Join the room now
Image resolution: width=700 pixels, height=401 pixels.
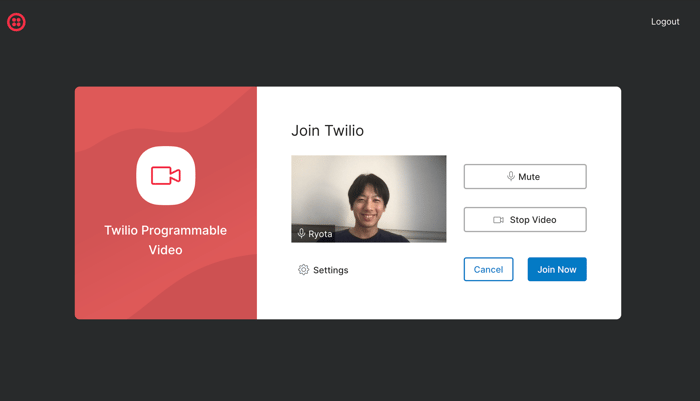[557, 269]
